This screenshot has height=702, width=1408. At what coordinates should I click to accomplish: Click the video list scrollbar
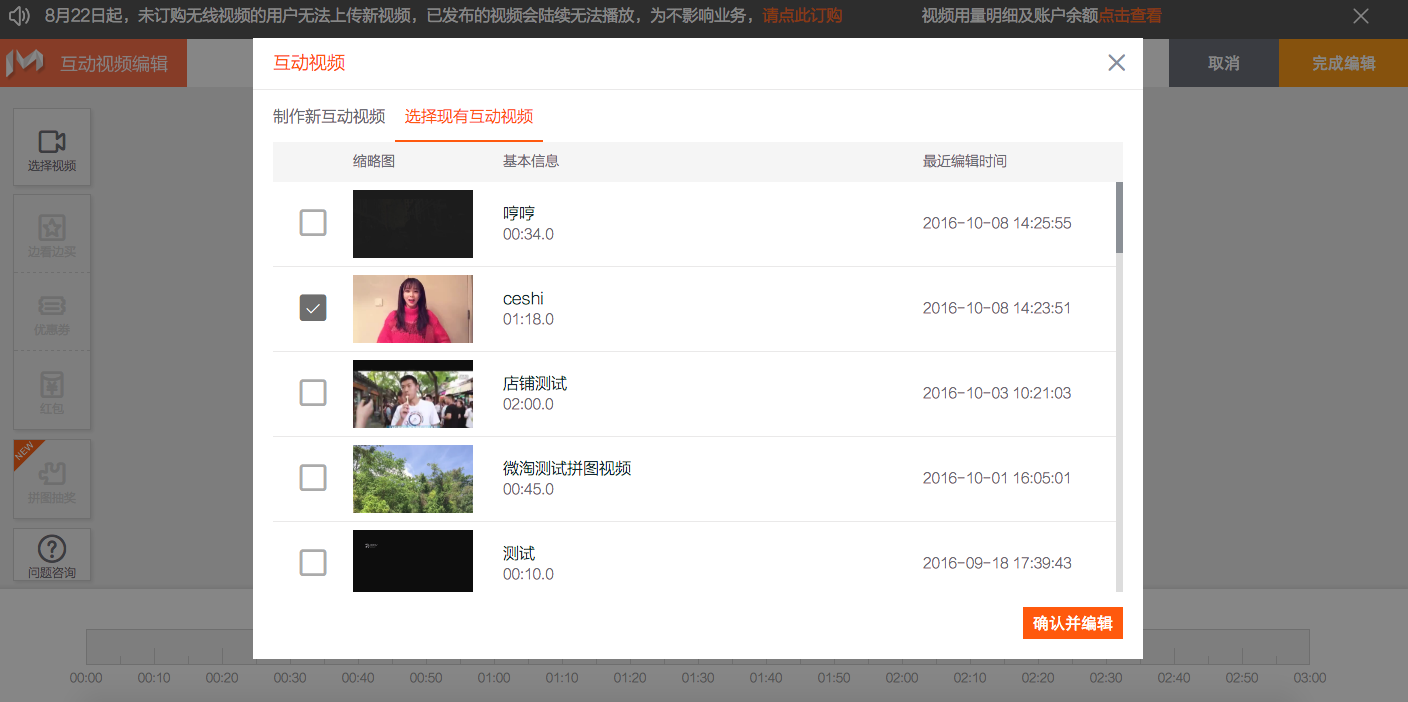[x=1119, y=217]
